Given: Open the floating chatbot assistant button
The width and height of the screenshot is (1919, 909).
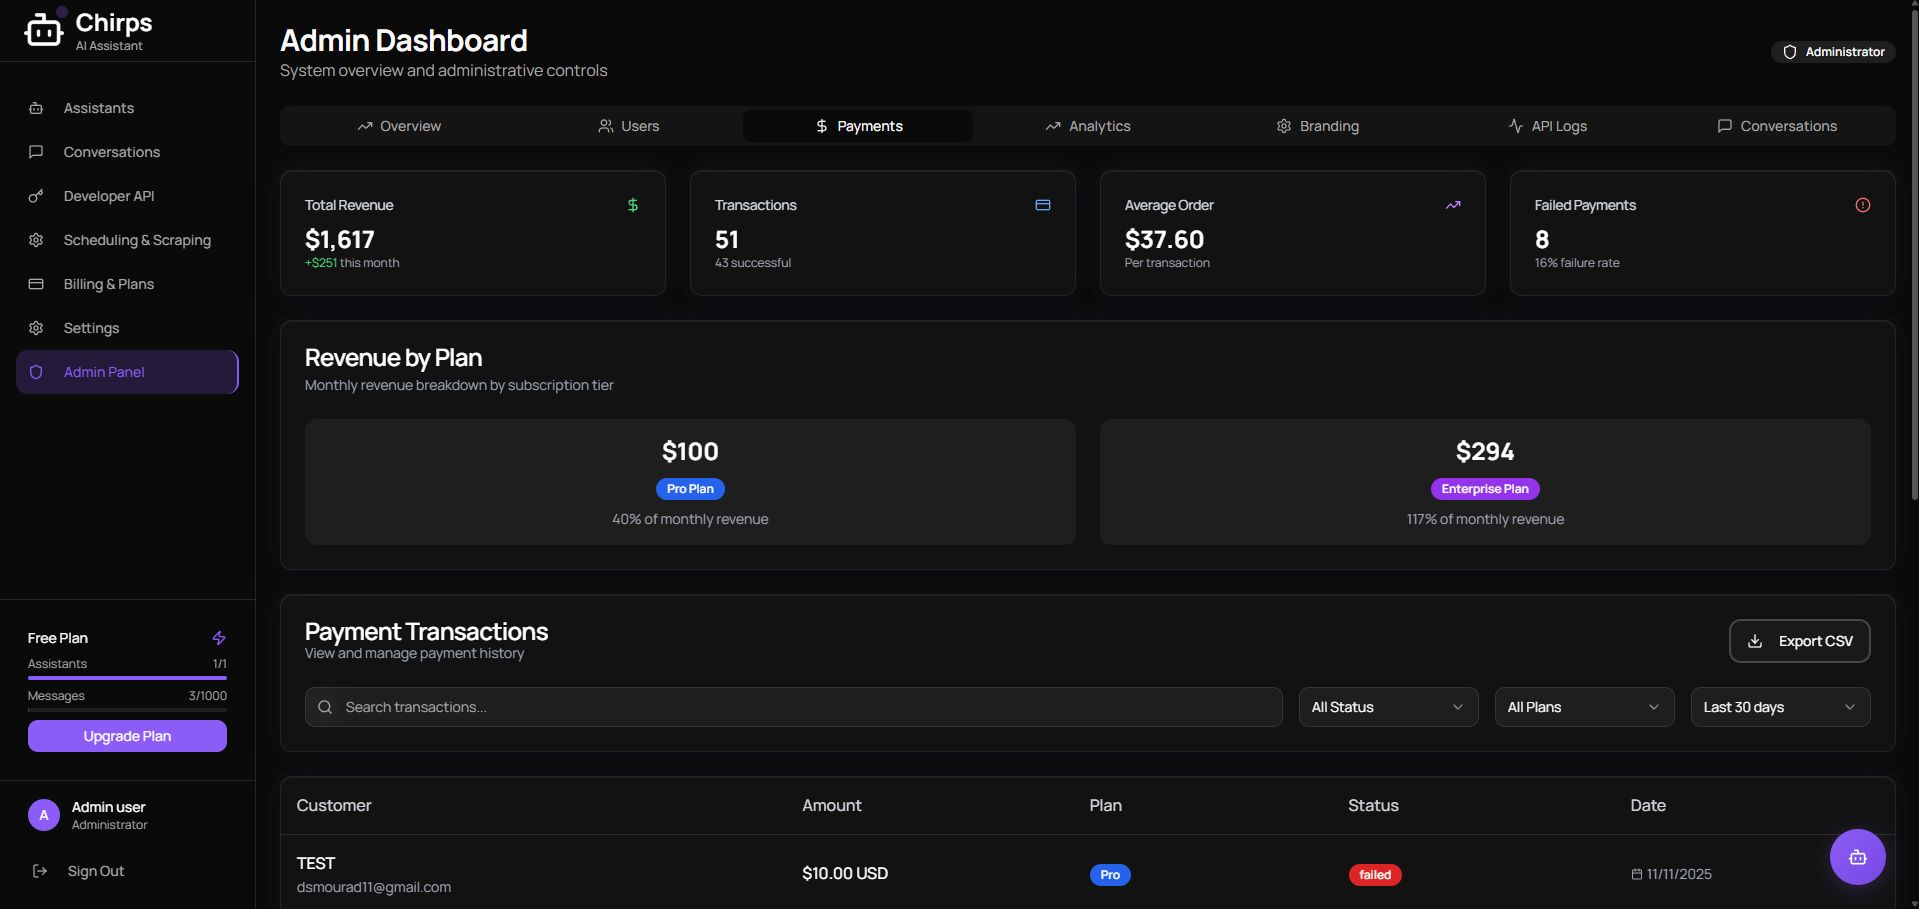Looking at the screenshot, I should [x=1857, y=857].
